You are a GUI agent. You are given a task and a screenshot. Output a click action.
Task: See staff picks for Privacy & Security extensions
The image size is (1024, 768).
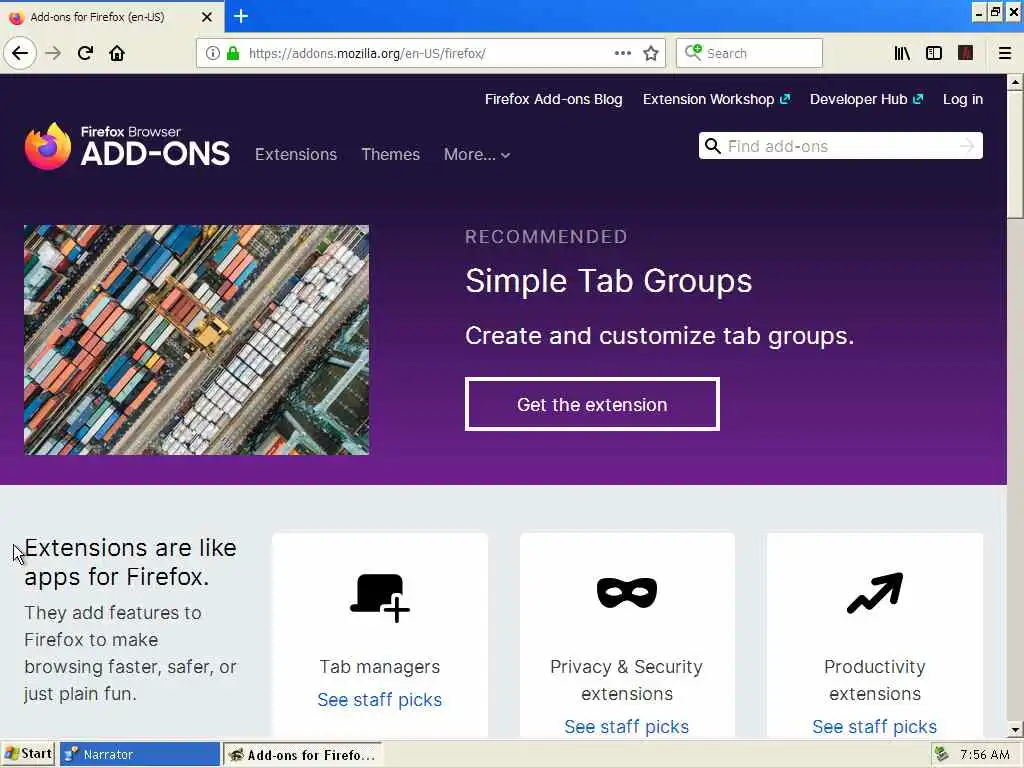click(x=626, y=726)
